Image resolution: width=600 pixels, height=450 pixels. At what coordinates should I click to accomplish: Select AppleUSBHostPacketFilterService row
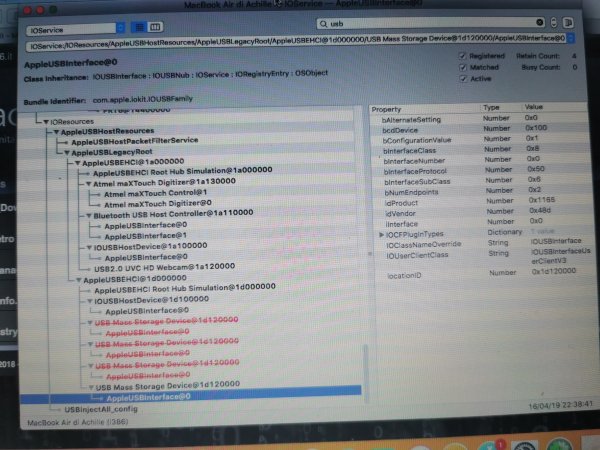coord(135,141)
